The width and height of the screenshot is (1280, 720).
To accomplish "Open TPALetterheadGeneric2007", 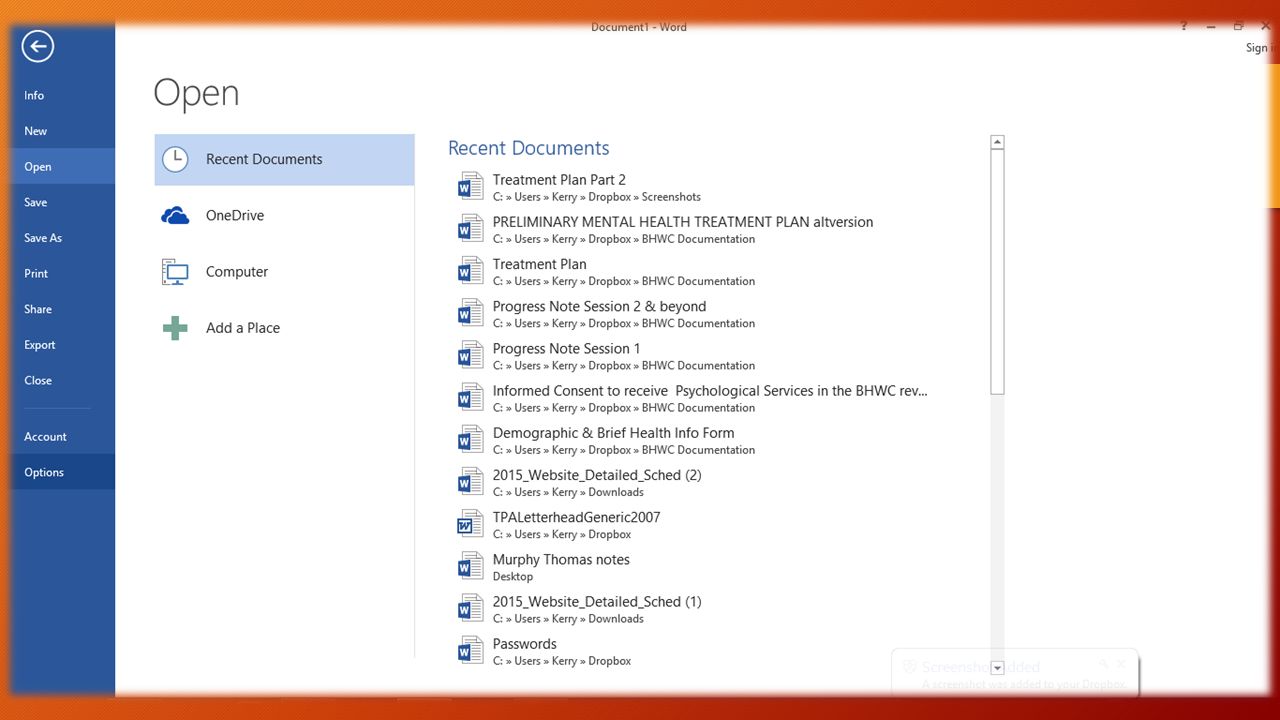I will click(x=717, y=524).
